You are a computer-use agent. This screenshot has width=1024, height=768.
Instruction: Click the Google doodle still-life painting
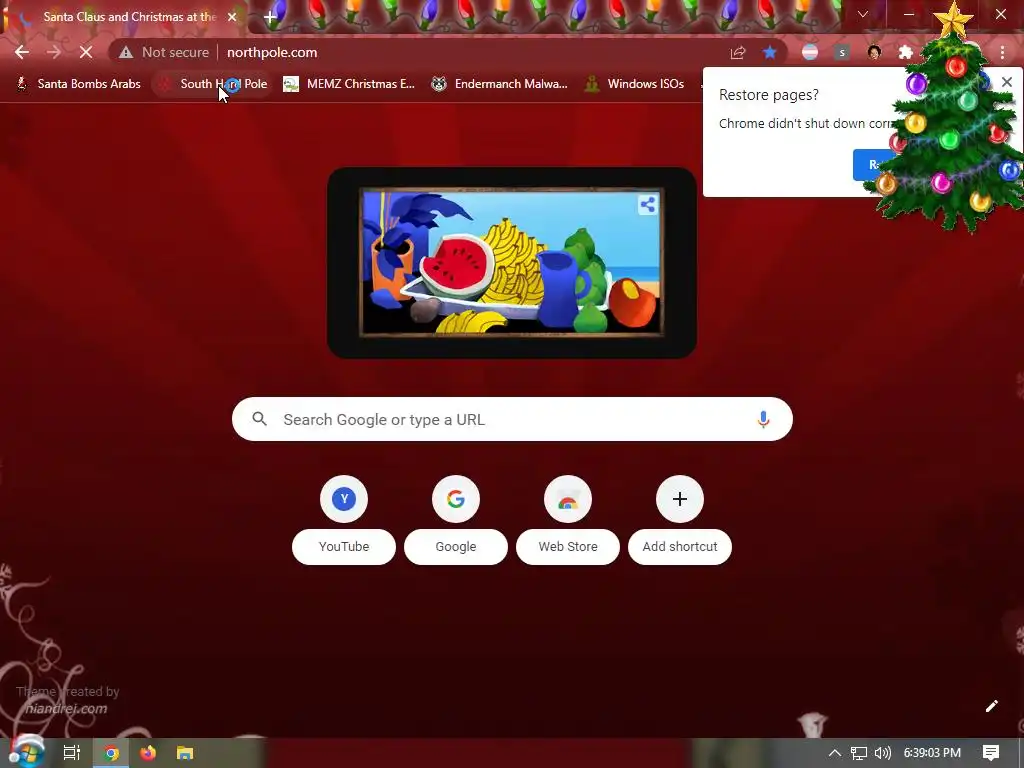(511, 263)
